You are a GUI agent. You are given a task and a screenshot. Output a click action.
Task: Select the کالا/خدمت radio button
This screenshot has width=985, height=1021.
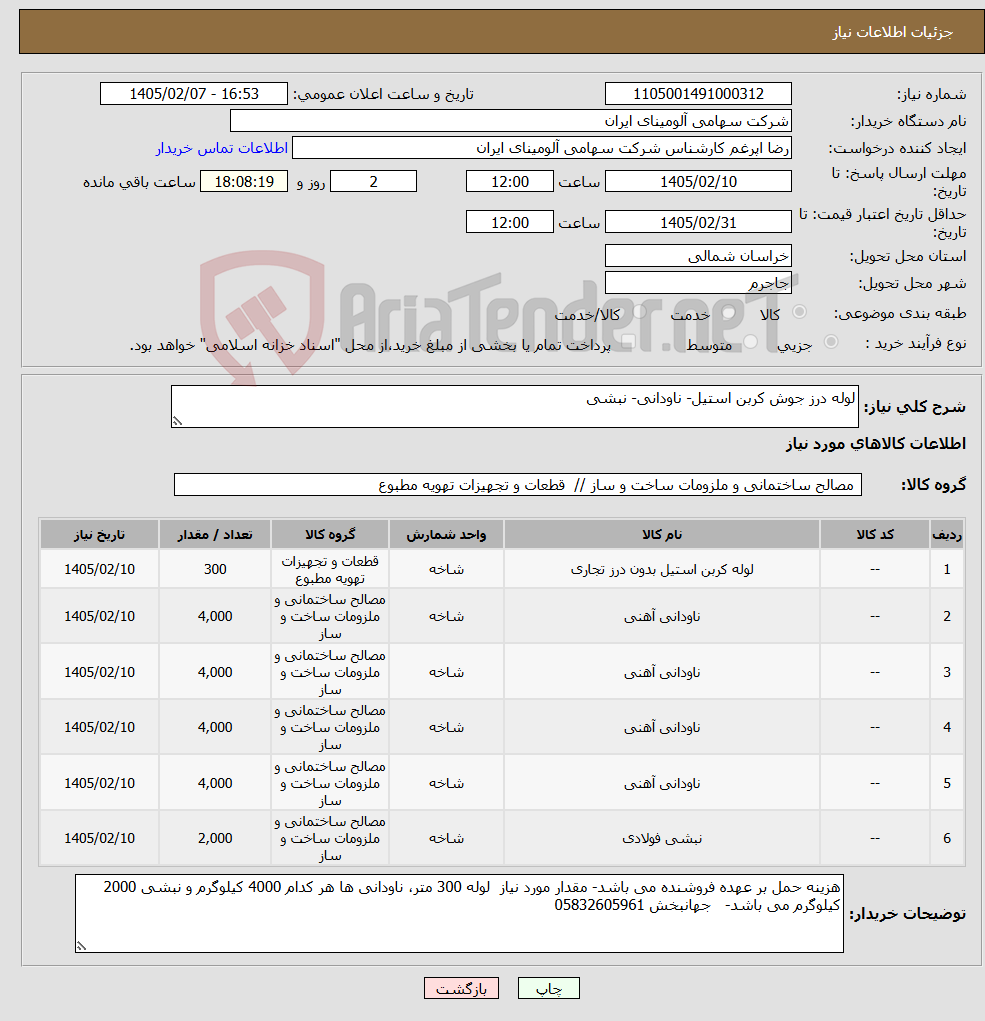[640, 313]
